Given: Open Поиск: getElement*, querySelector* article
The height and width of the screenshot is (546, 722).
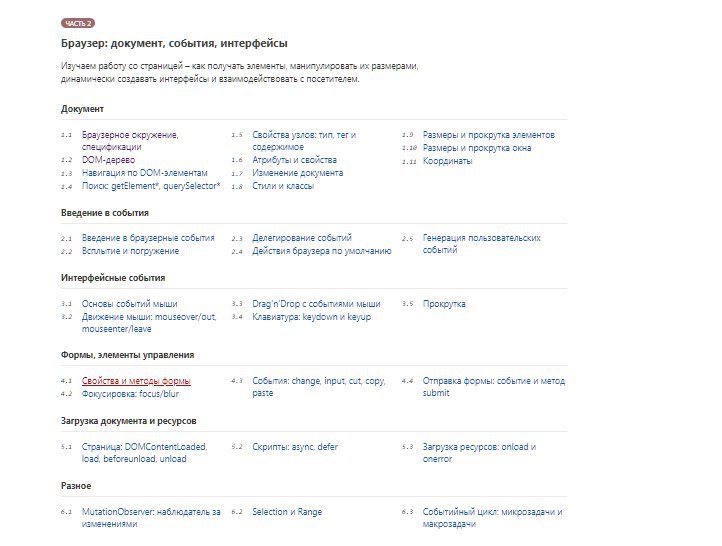Looking at the screenshot, I should 151,186.
